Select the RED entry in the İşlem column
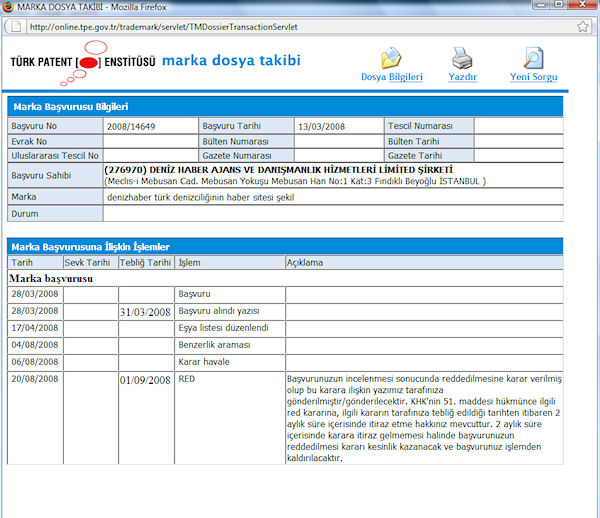This screenshot has height=518, width=600. tap(186, 380)
